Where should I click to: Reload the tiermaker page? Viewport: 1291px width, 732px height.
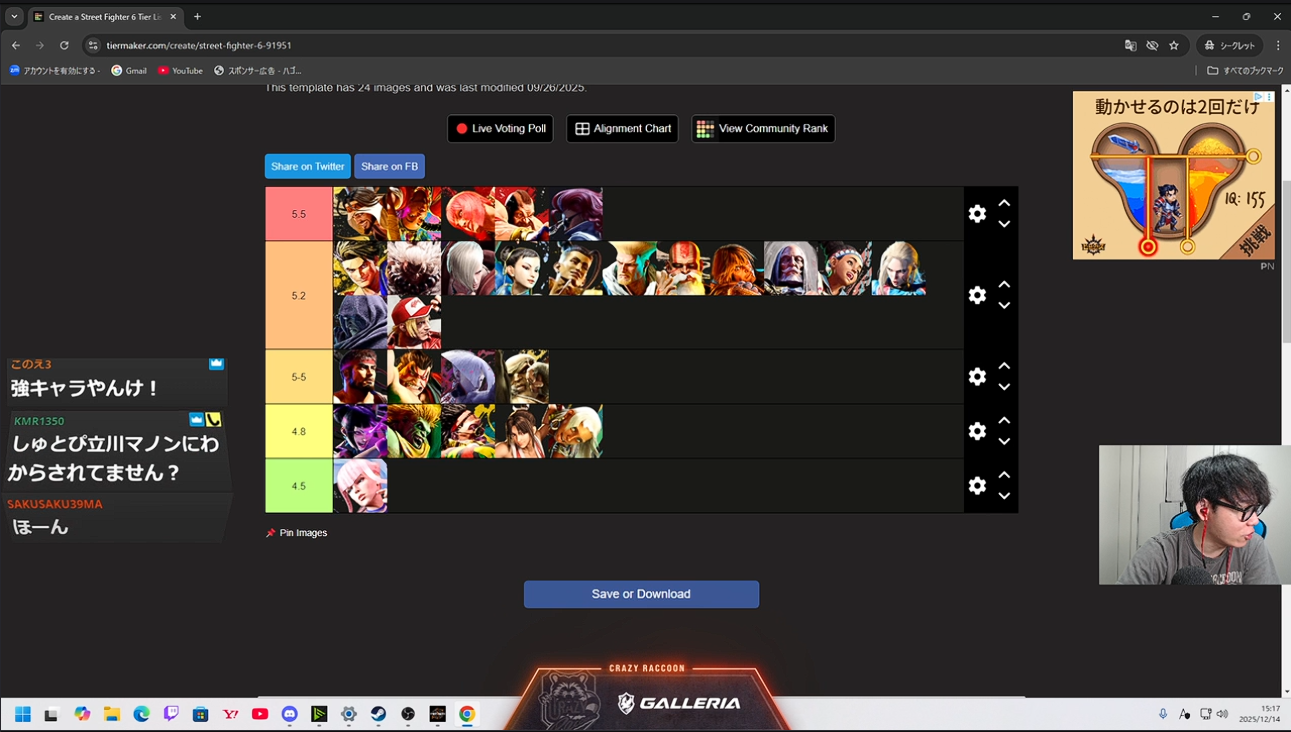tap(64, 46)
